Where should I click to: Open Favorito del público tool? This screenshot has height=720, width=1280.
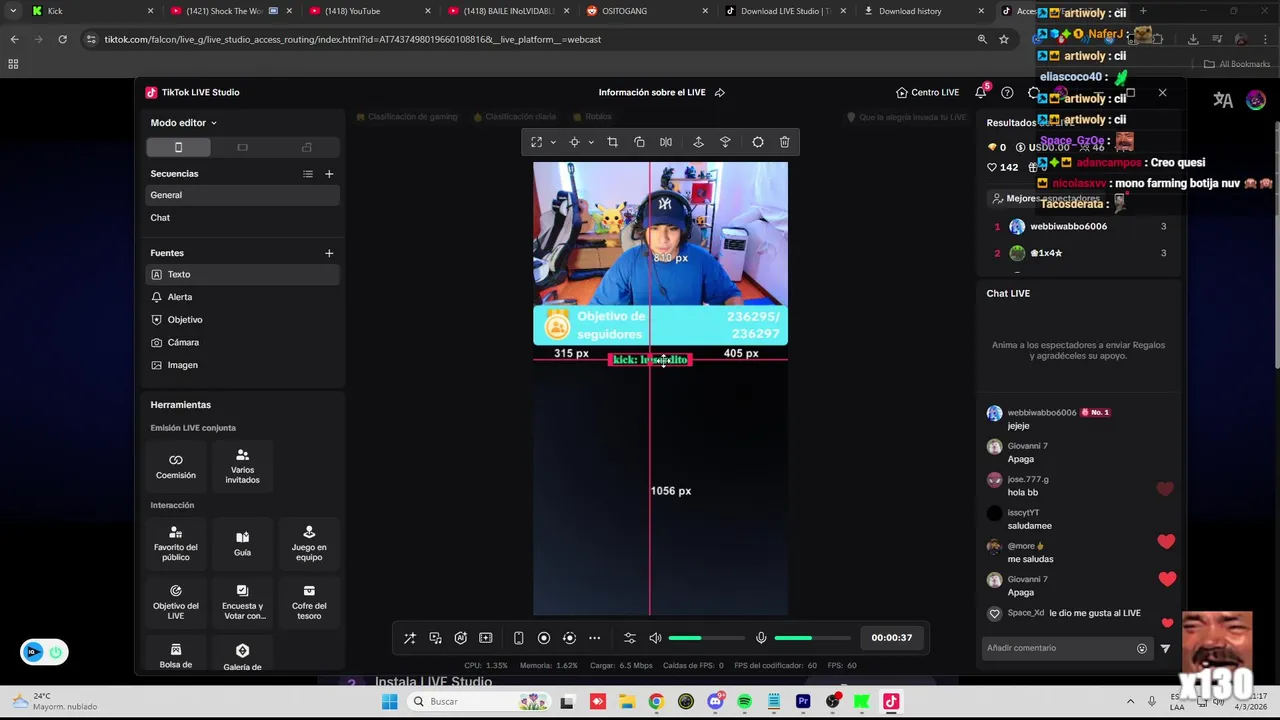tap(176, 543)
